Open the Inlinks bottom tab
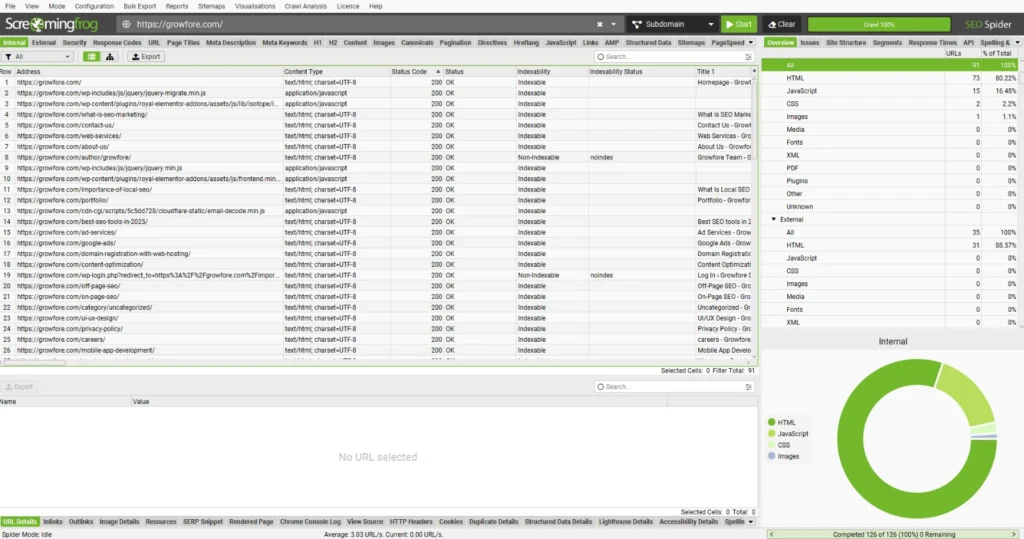1024x539 pixels. coord(52,522)
